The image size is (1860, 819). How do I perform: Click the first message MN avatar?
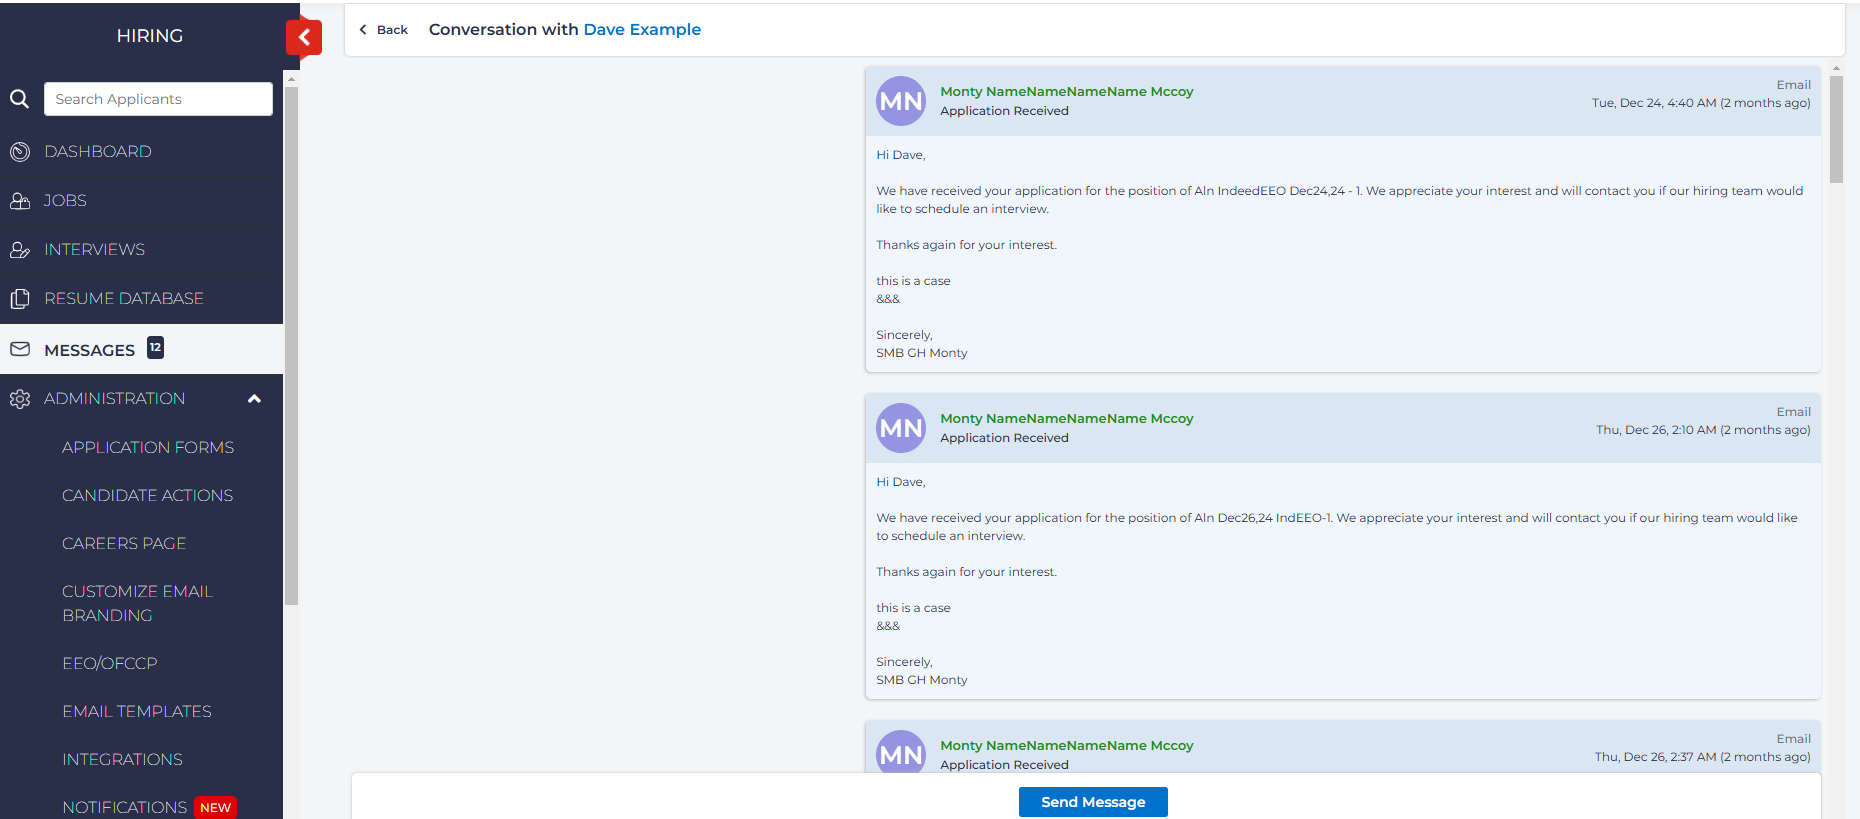901,101
